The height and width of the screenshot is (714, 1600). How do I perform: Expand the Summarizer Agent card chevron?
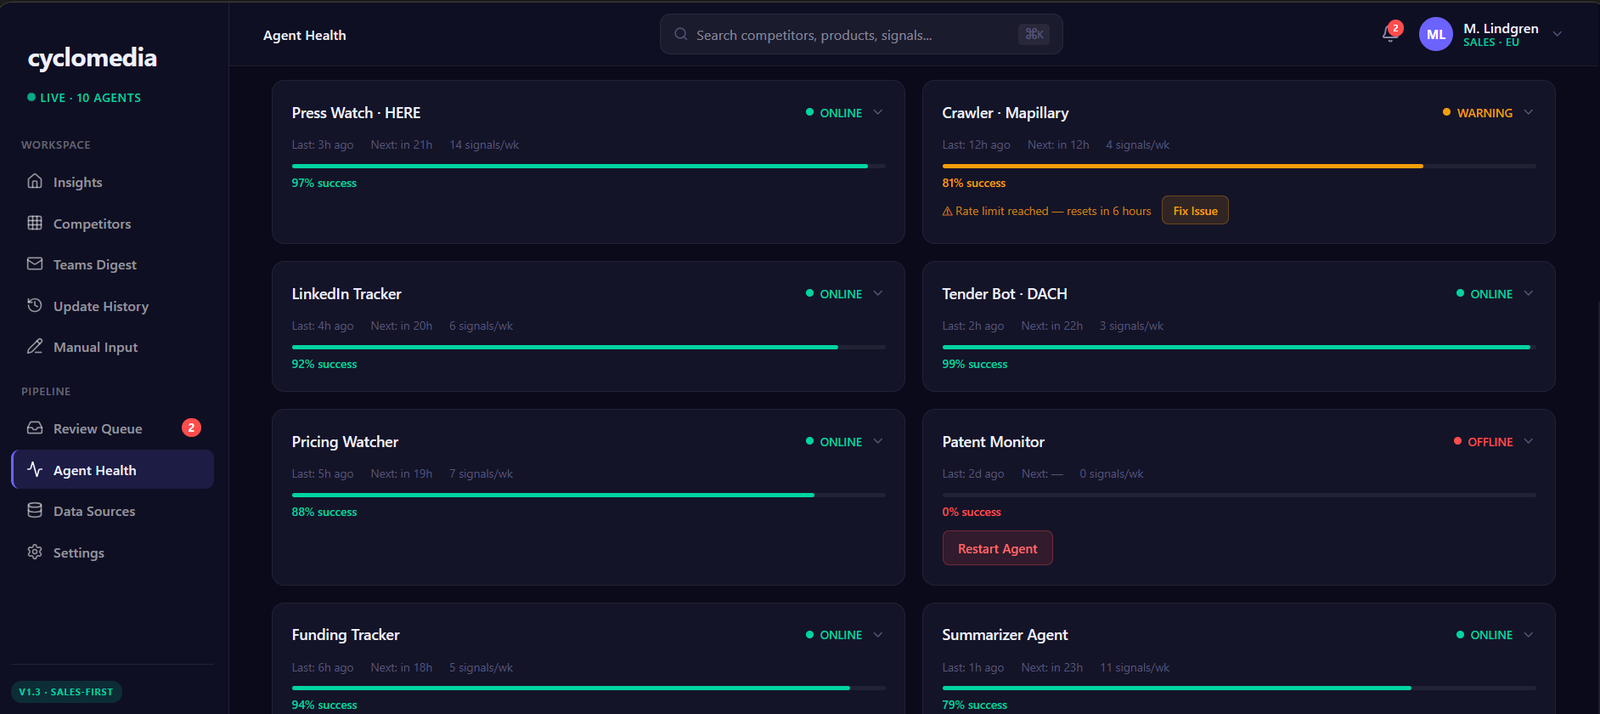[x=1528, y=634]
